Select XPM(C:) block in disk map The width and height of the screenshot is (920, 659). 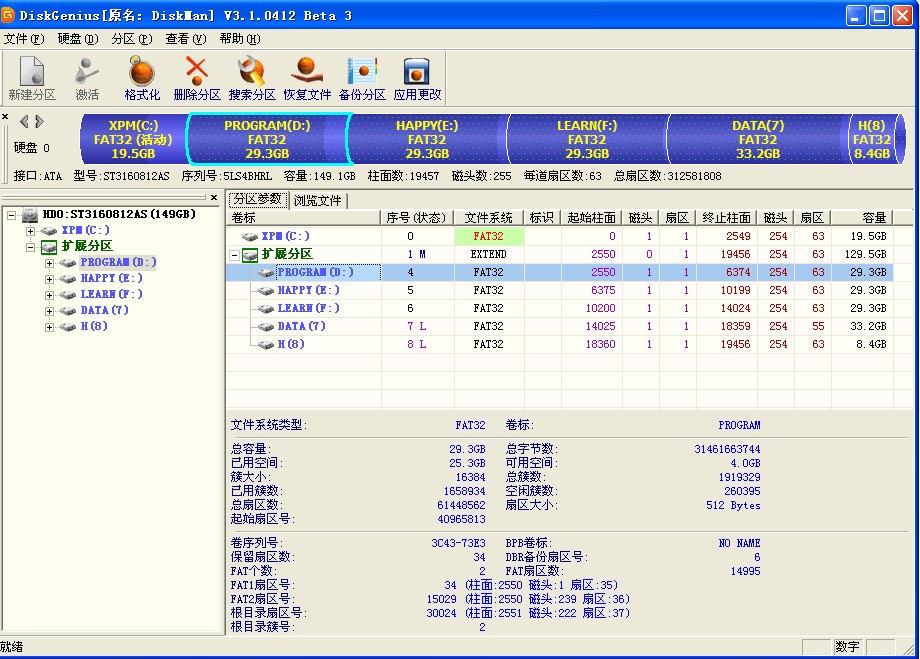pyautogui.click(x=133, y=139)
